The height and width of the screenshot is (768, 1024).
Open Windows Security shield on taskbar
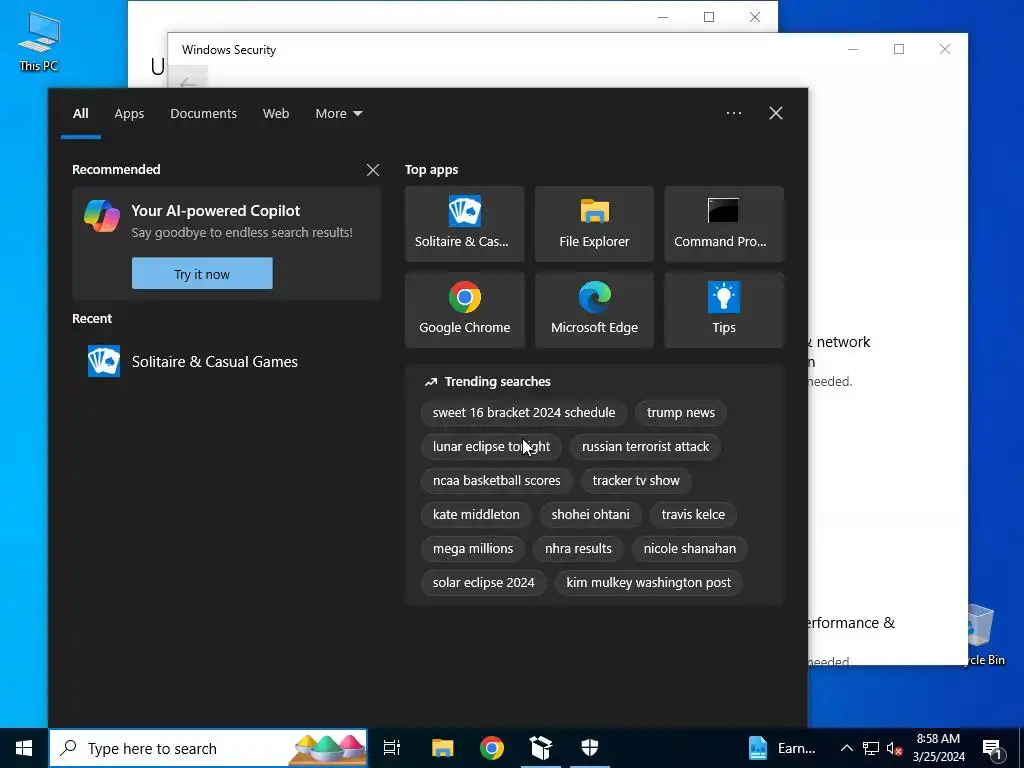point(590,748)
